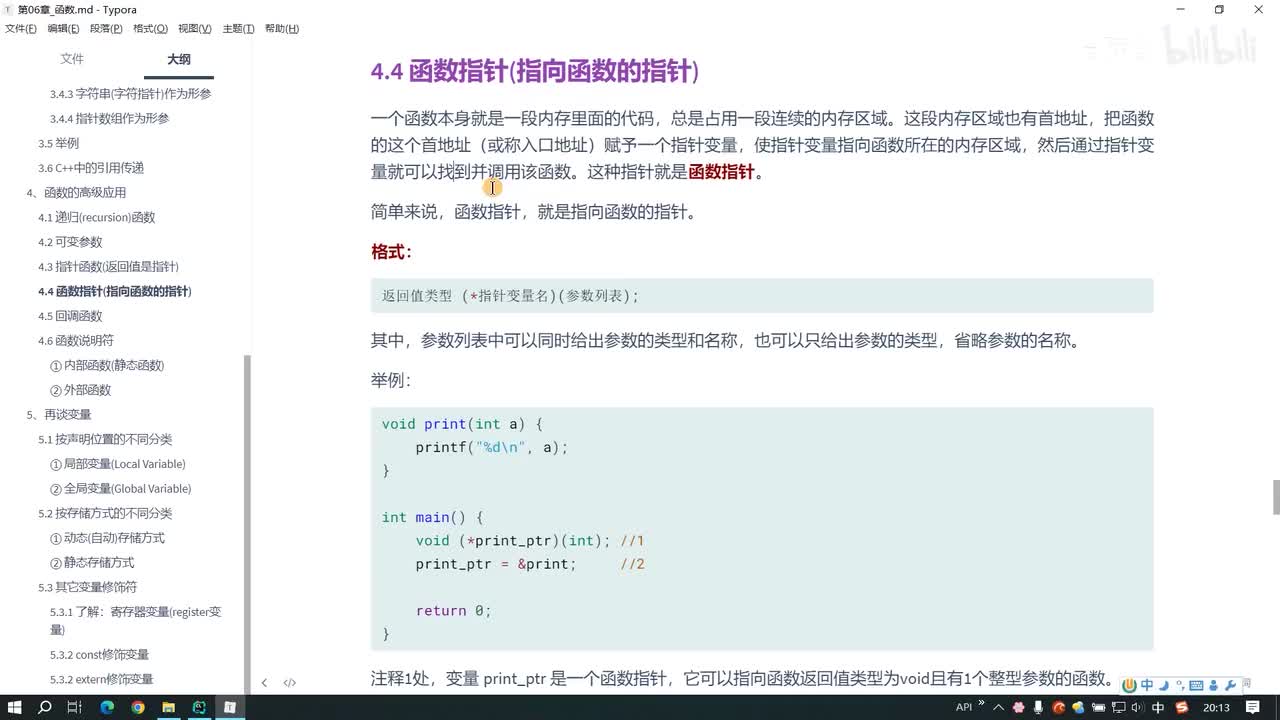Click the microphone tray icon

[x=1039, y=707]
